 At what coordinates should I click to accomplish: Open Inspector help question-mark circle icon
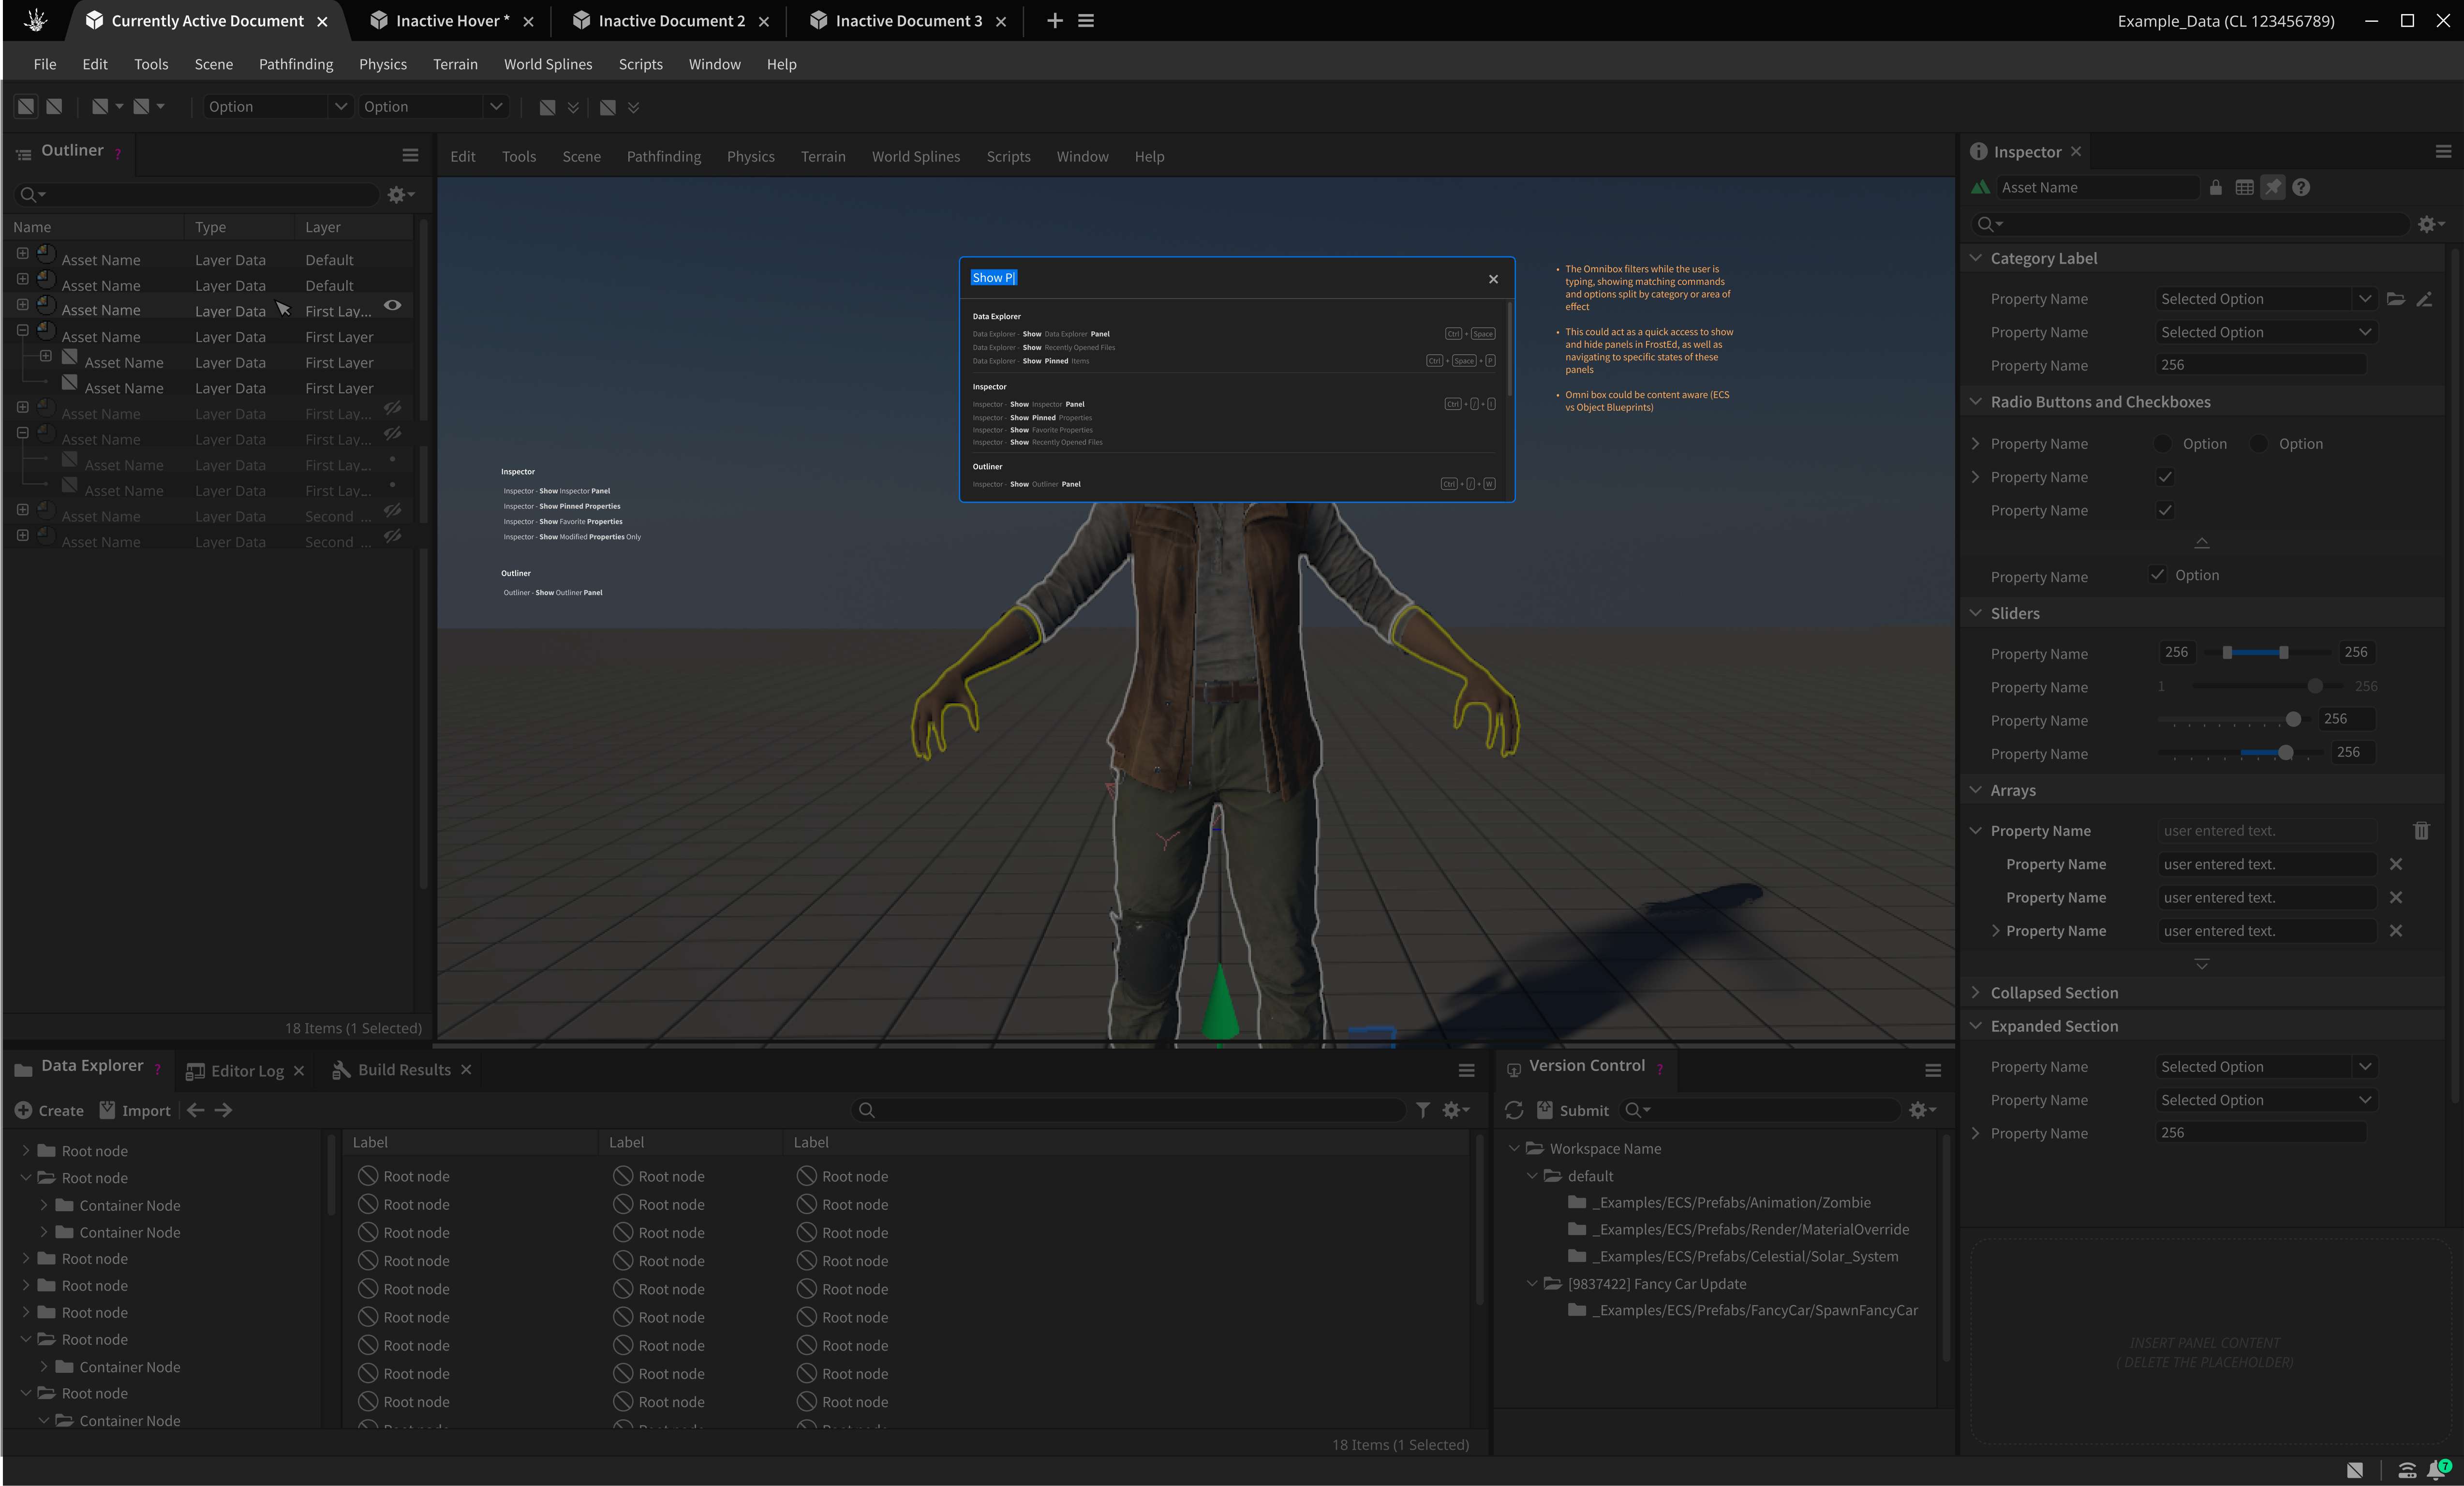[2301, 187]
